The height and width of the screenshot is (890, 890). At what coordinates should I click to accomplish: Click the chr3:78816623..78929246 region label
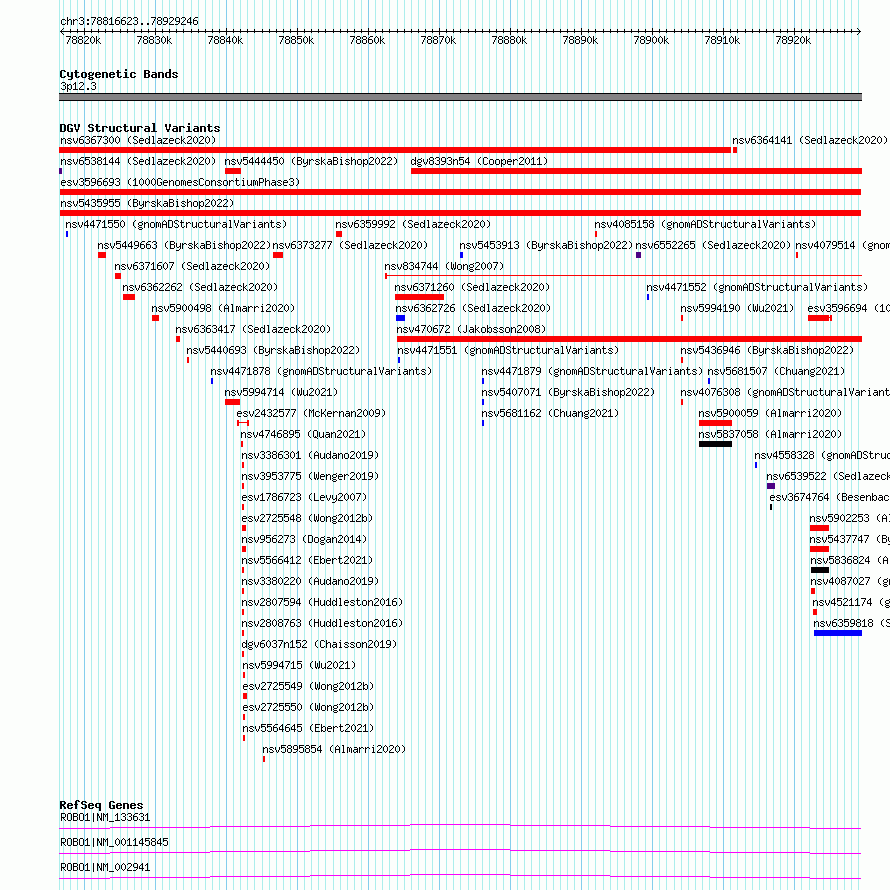point(129,21)
